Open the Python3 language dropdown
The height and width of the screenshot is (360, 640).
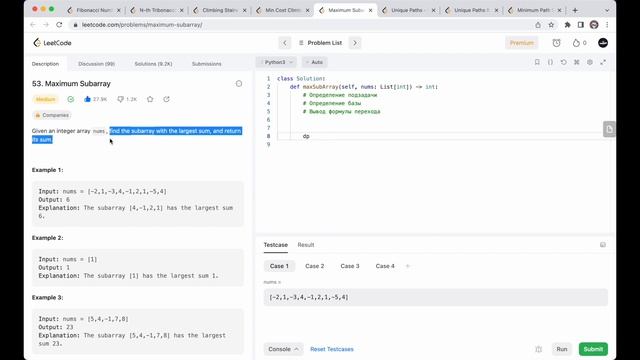pyautogui.click(x=276, y=62)
